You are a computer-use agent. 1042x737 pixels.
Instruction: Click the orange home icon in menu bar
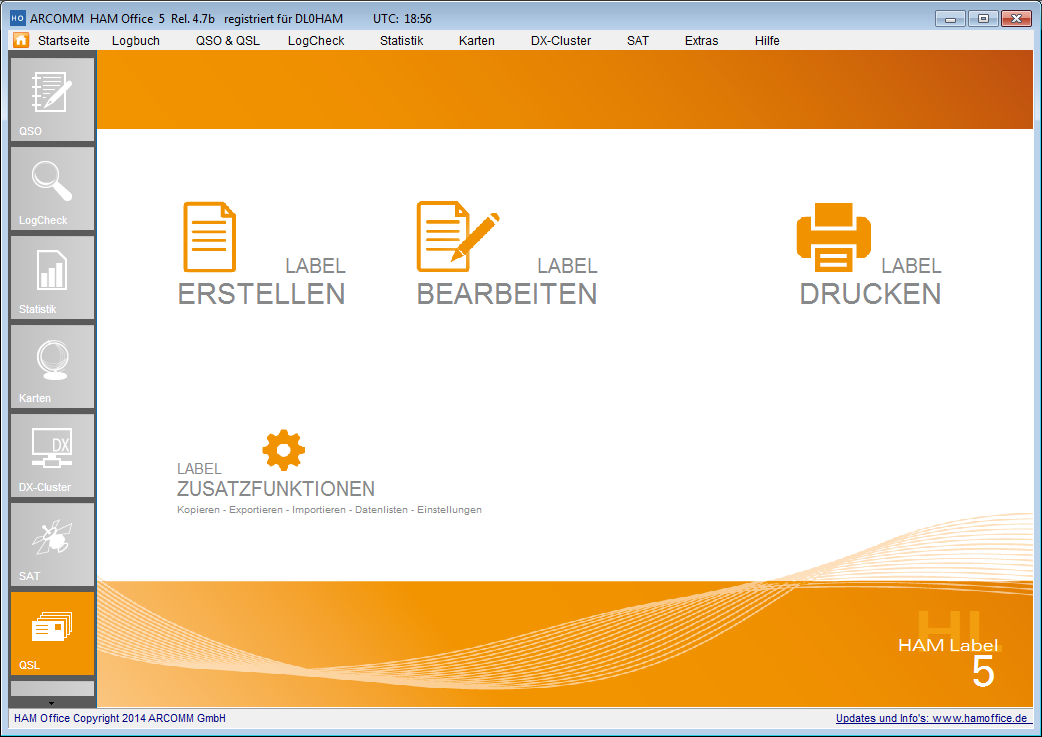click(21, 40)
